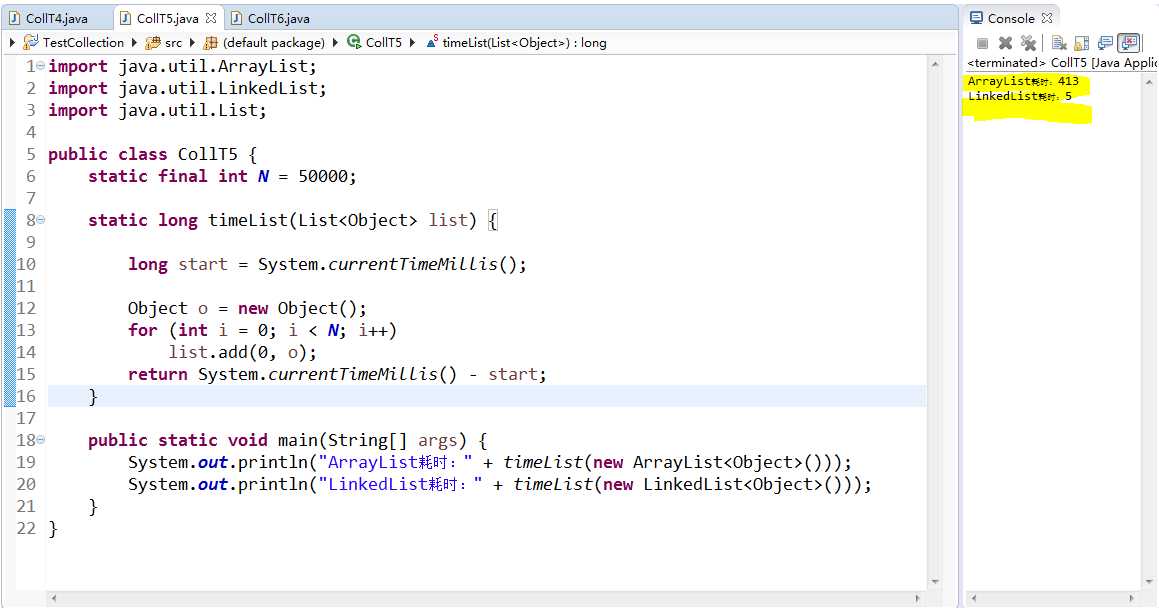The width and height of the screenshot is (1159, 608).
Task: Expand breadcrumb arrow before timeList method
Action: (412, 43)
